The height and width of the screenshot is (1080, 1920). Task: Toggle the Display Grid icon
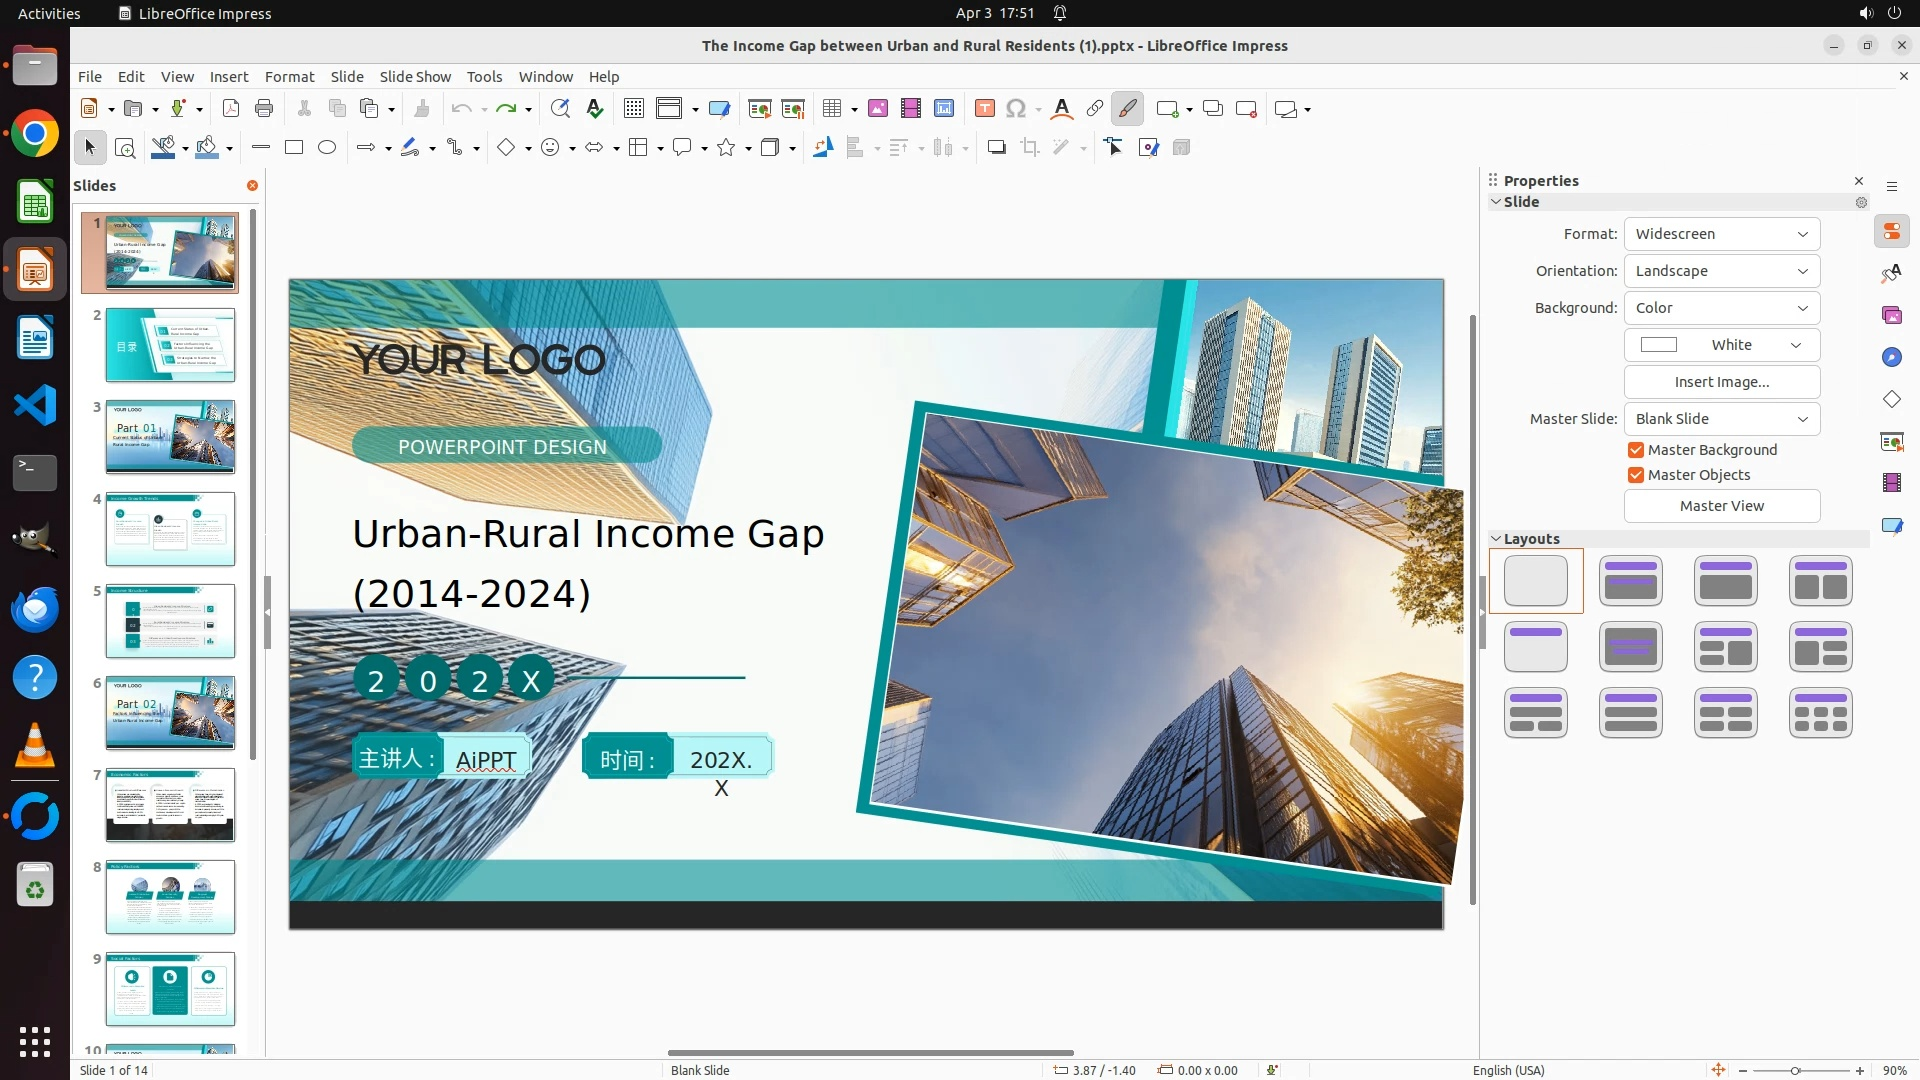[x=633, y=109]
